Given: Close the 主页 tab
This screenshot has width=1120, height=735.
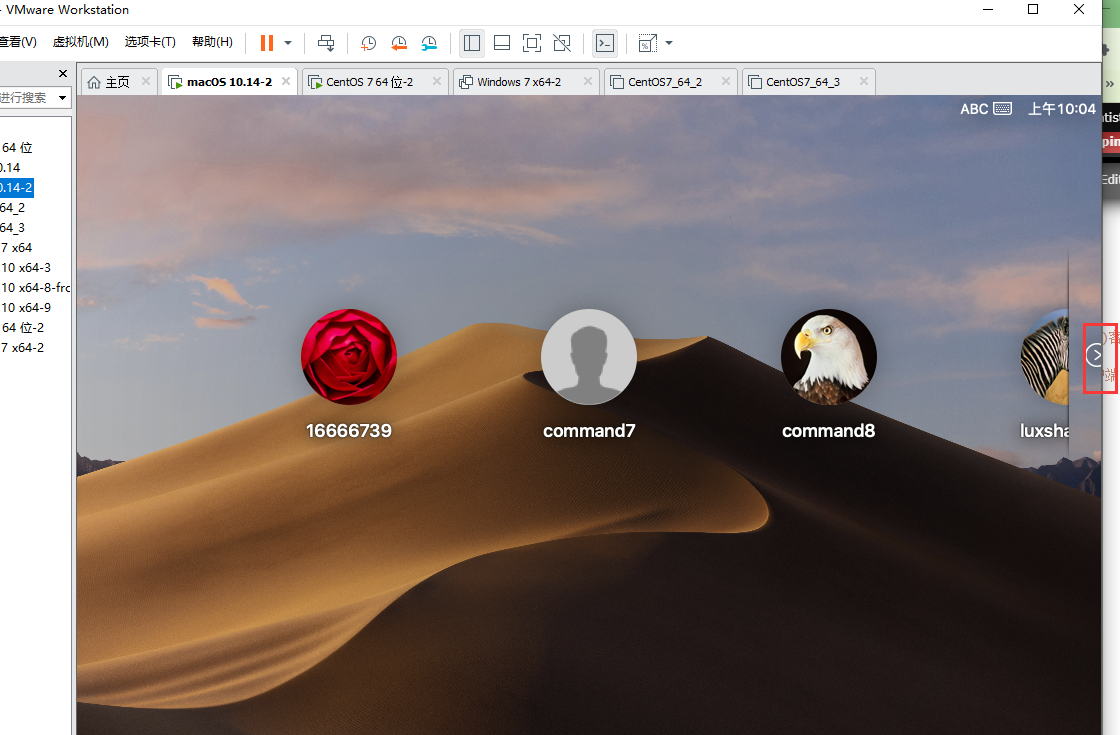Looking at the screenshot, I should coord(146,81).
